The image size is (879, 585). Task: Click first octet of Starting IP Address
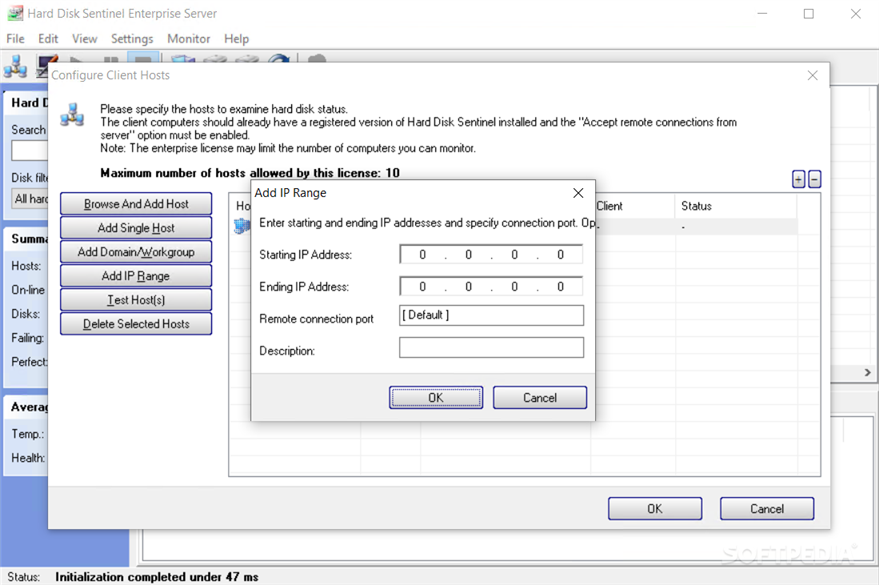[423, 255]
